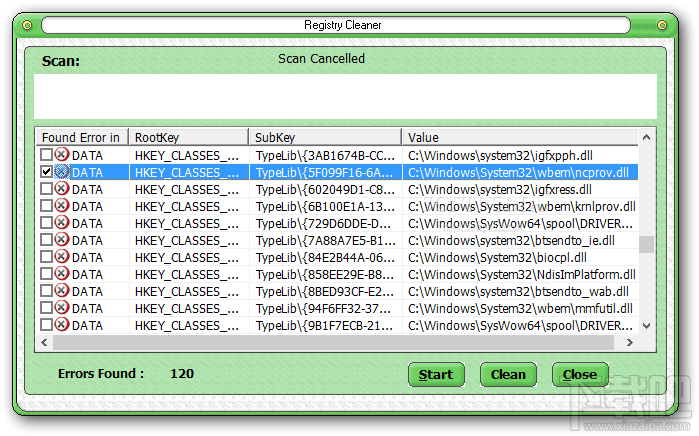Click the error icon in the igfxpph.dll row

tap(62, 155)
